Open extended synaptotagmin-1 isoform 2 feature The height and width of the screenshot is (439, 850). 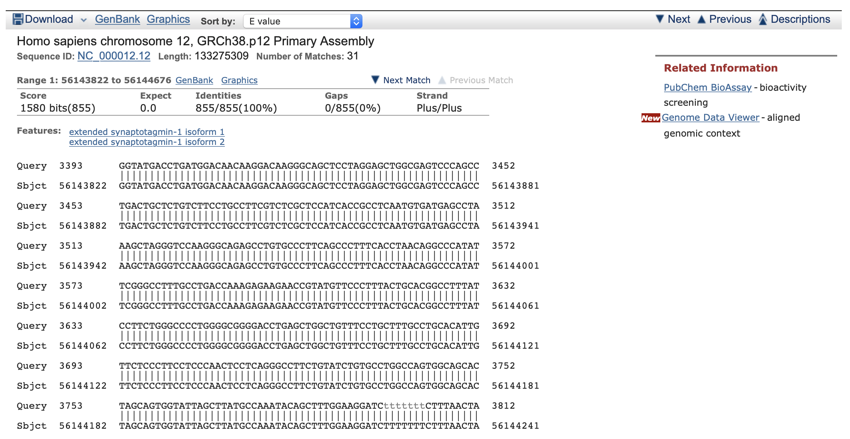click(x=147, y=142)
